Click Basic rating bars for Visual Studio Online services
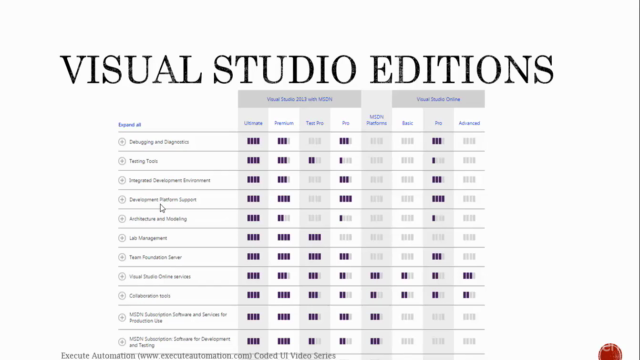640x360 pixels. [407, 276]
